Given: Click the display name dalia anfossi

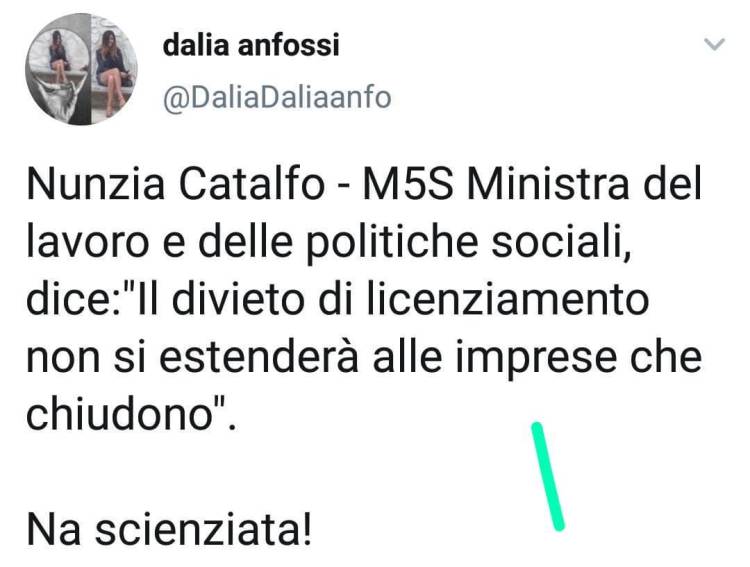Looking at the screenshot, I should pos(251,45).
